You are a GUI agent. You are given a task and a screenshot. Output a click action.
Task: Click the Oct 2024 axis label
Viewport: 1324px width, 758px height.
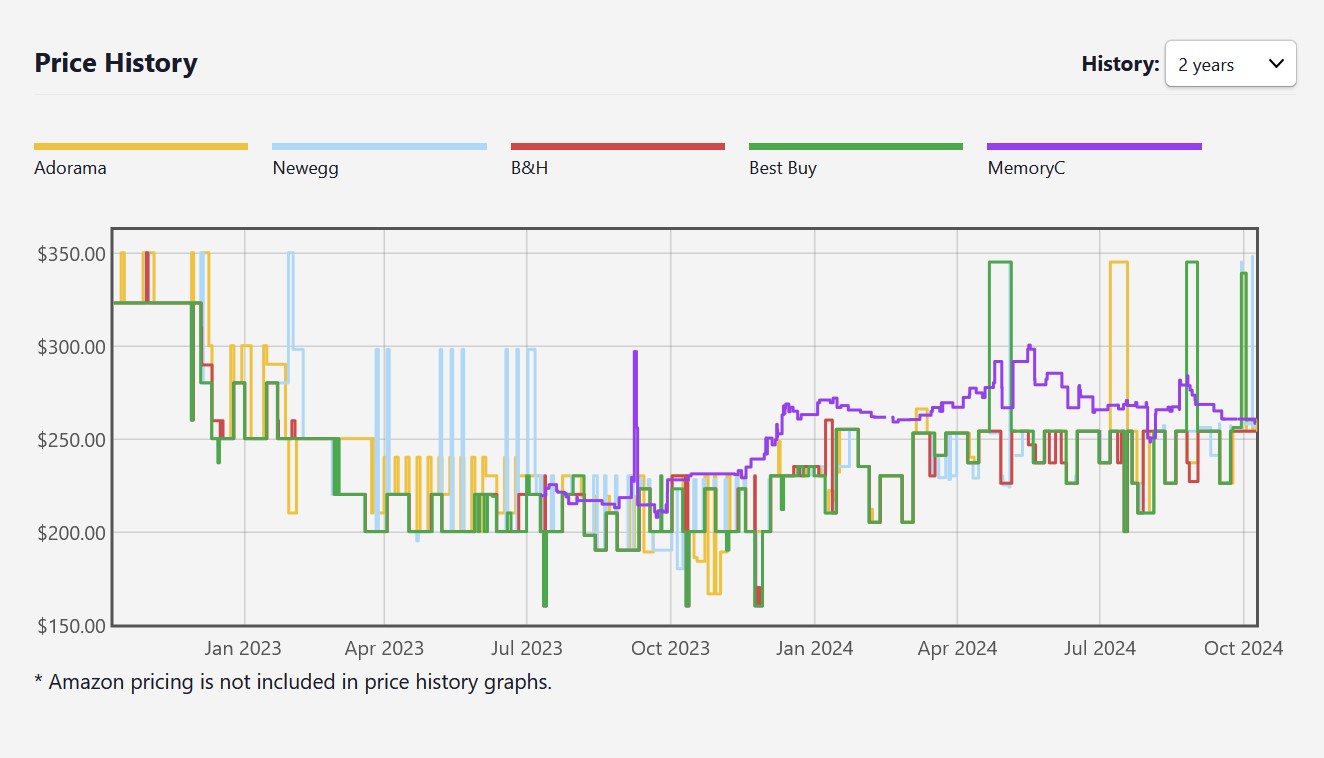pyautogui.click(x=1243, y=648)
